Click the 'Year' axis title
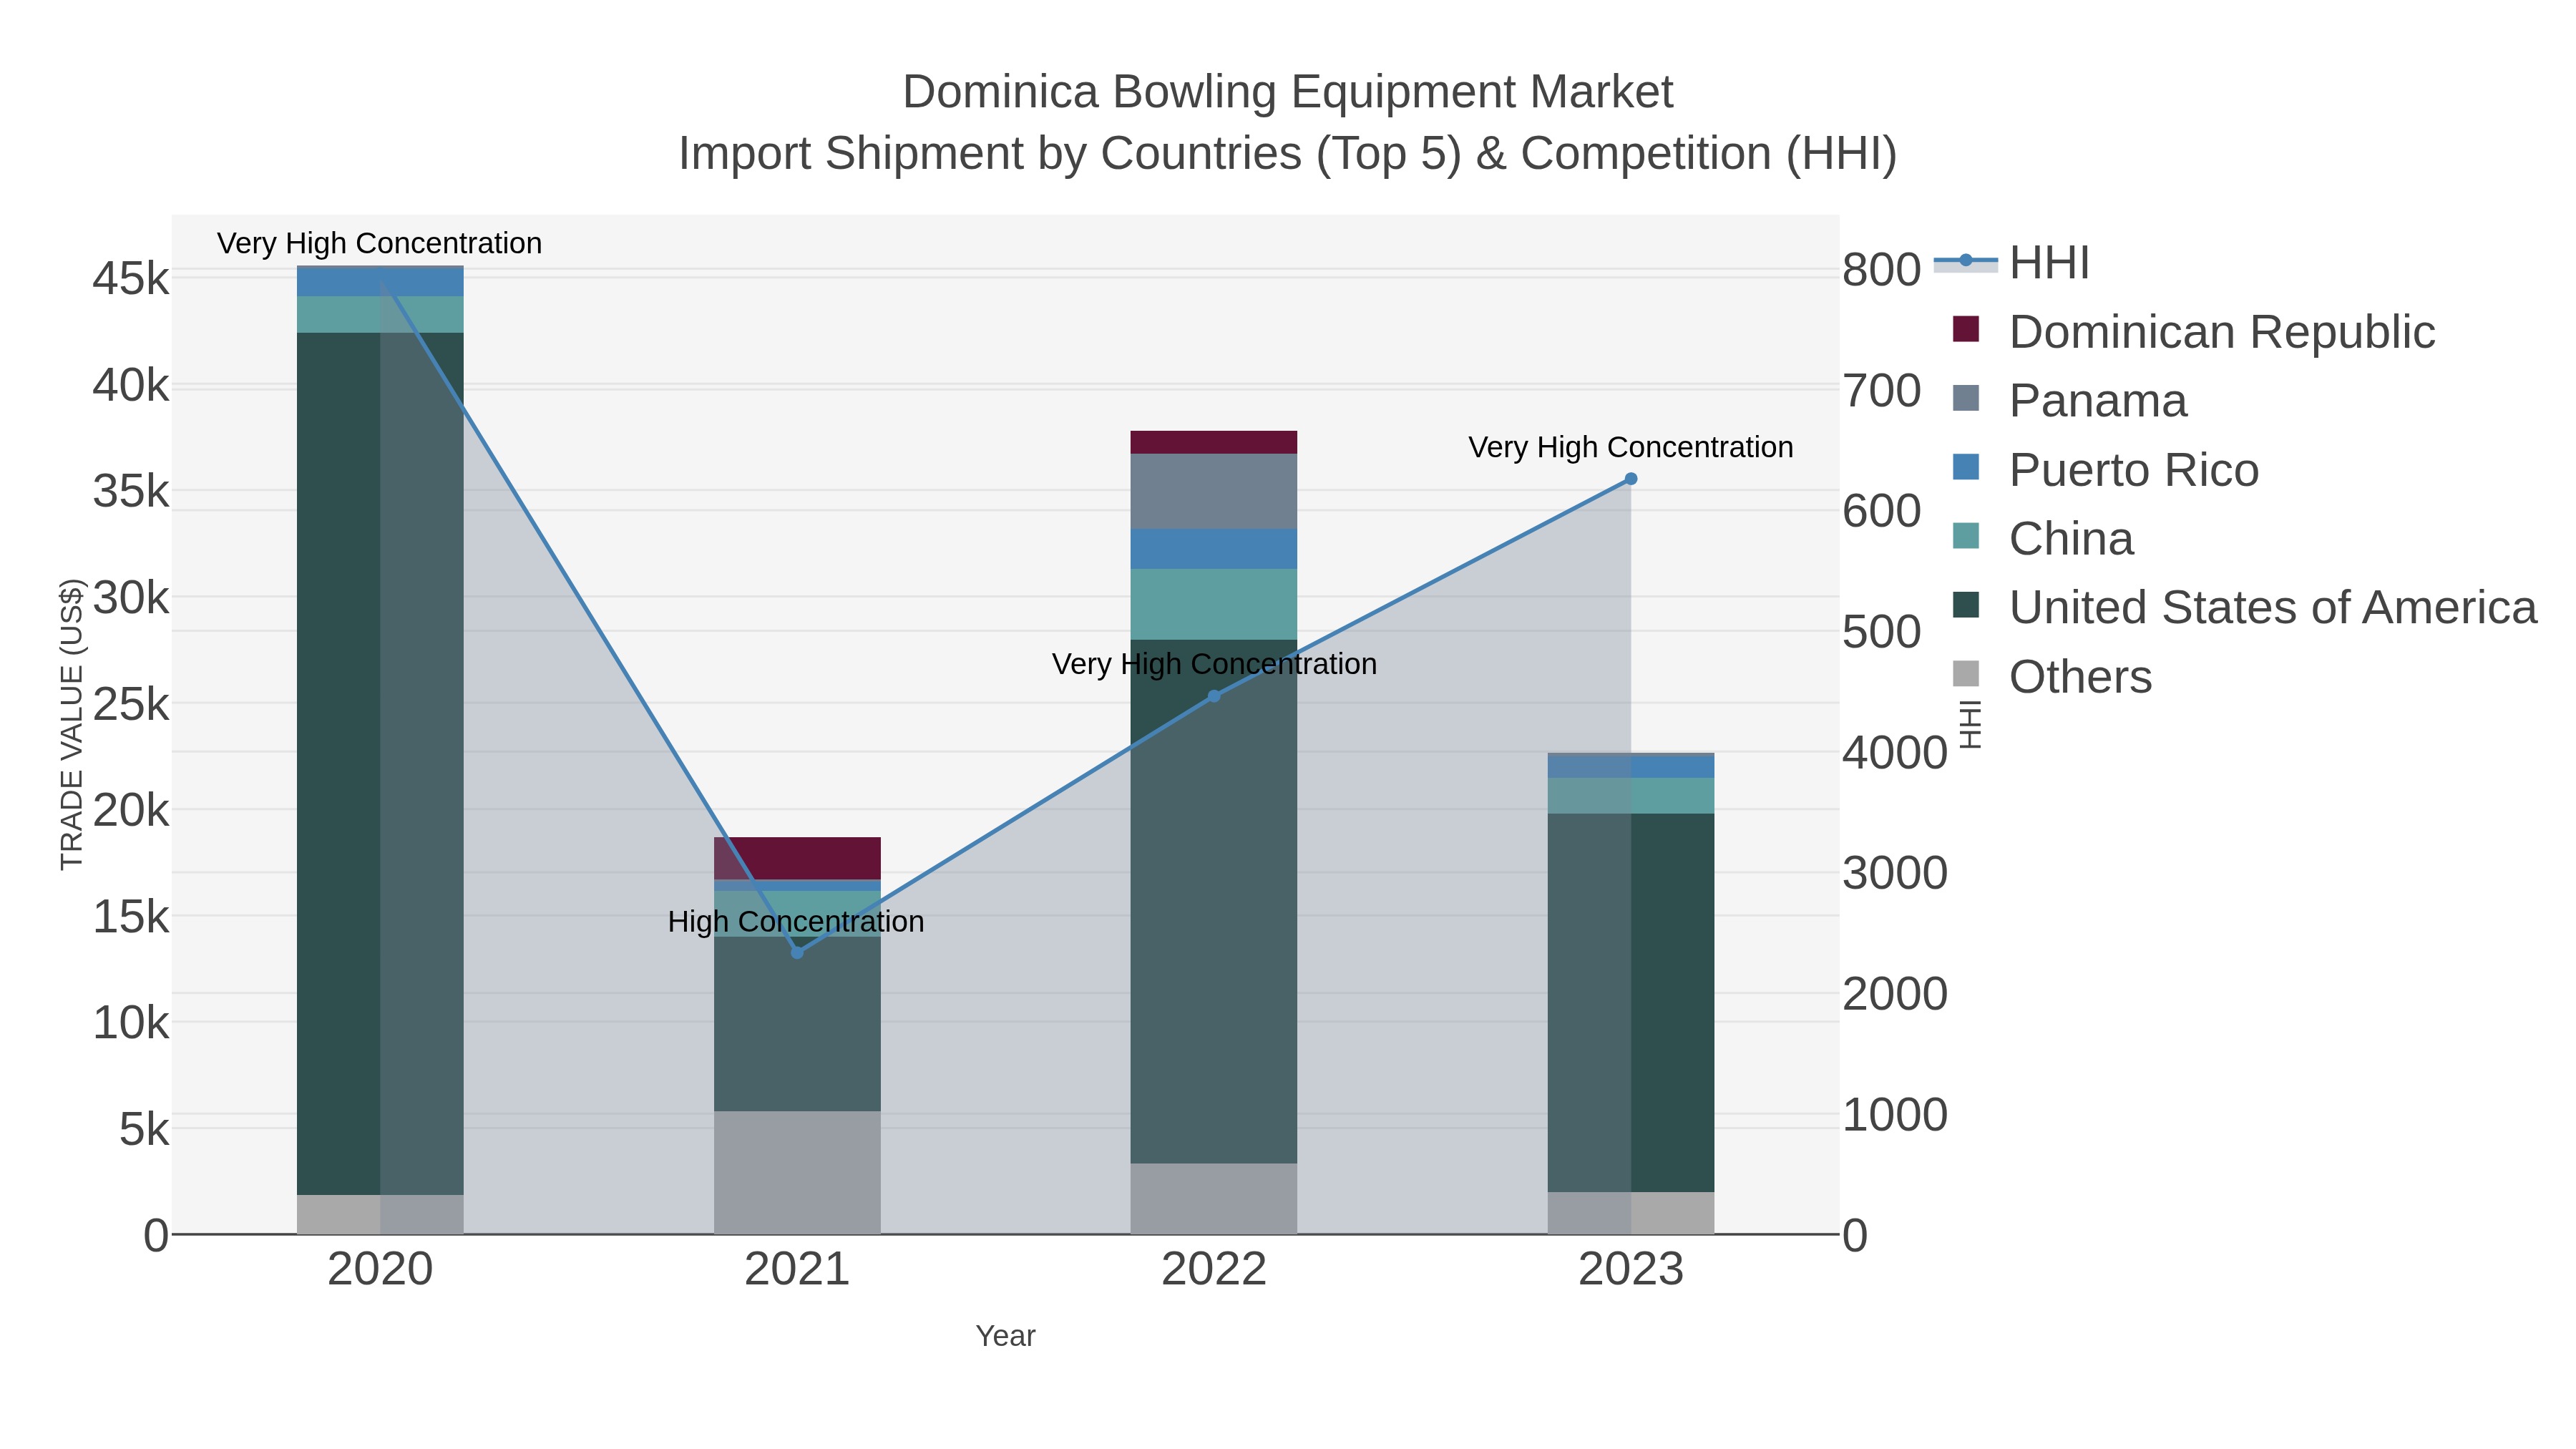The image size is (2576, 1449). pos(1005,1336)
